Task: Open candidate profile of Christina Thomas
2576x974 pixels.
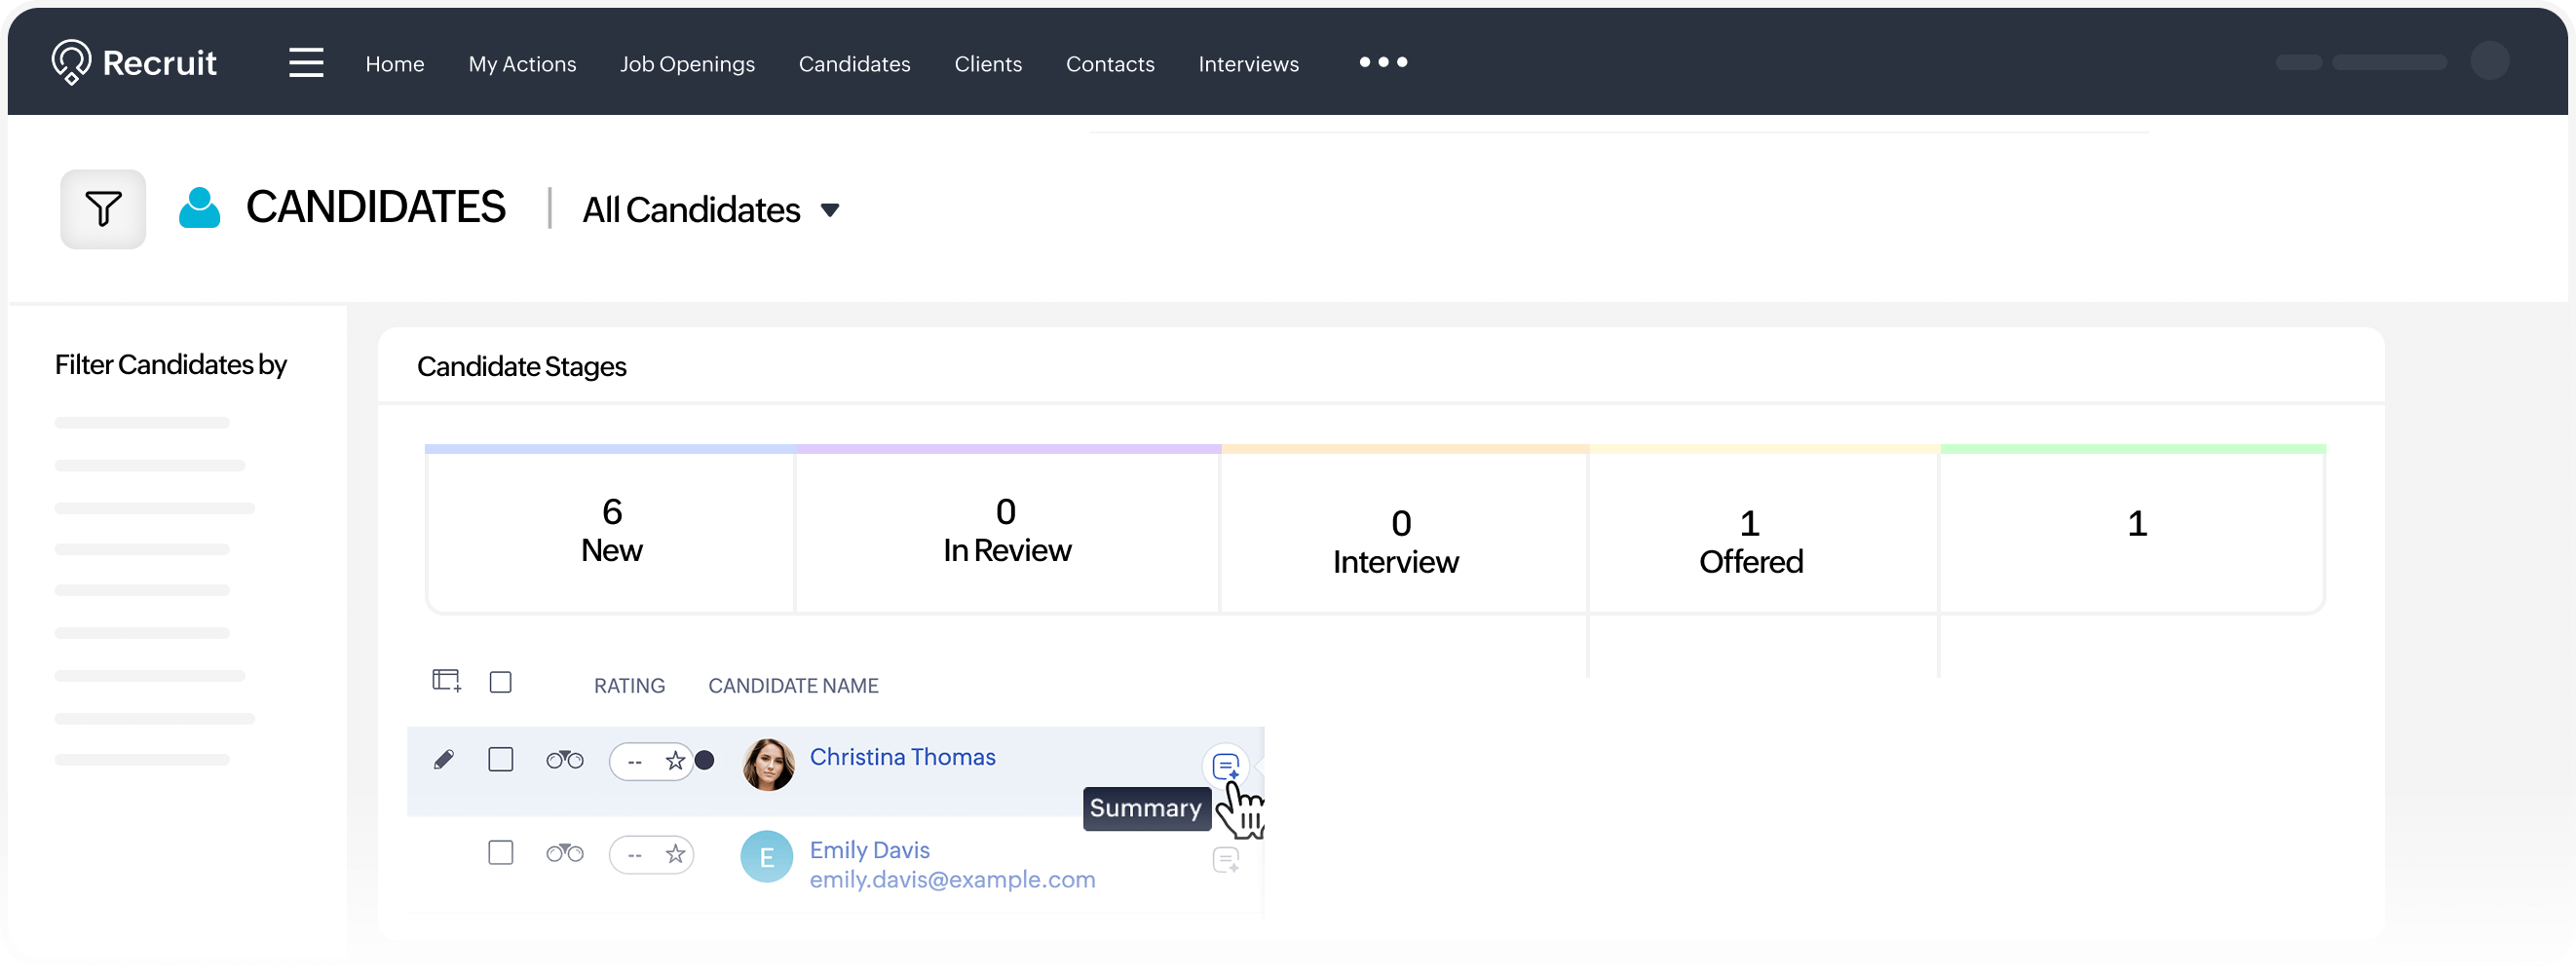Action: pos(902,757)
